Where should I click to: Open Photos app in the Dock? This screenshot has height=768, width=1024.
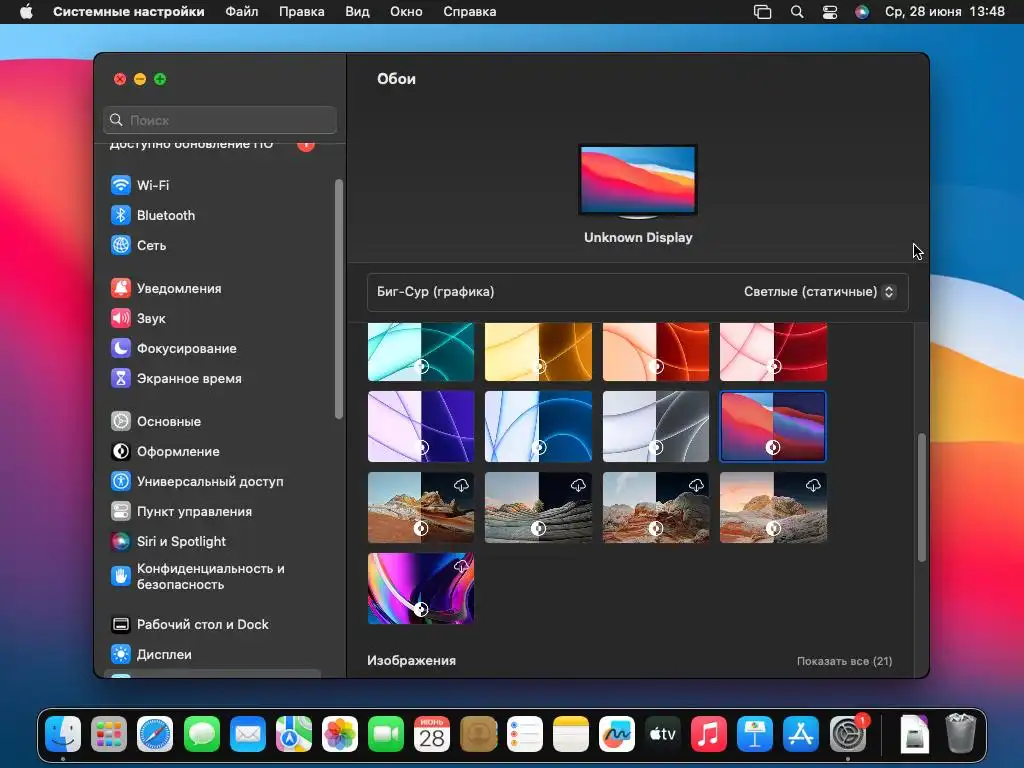coord(340,734)
